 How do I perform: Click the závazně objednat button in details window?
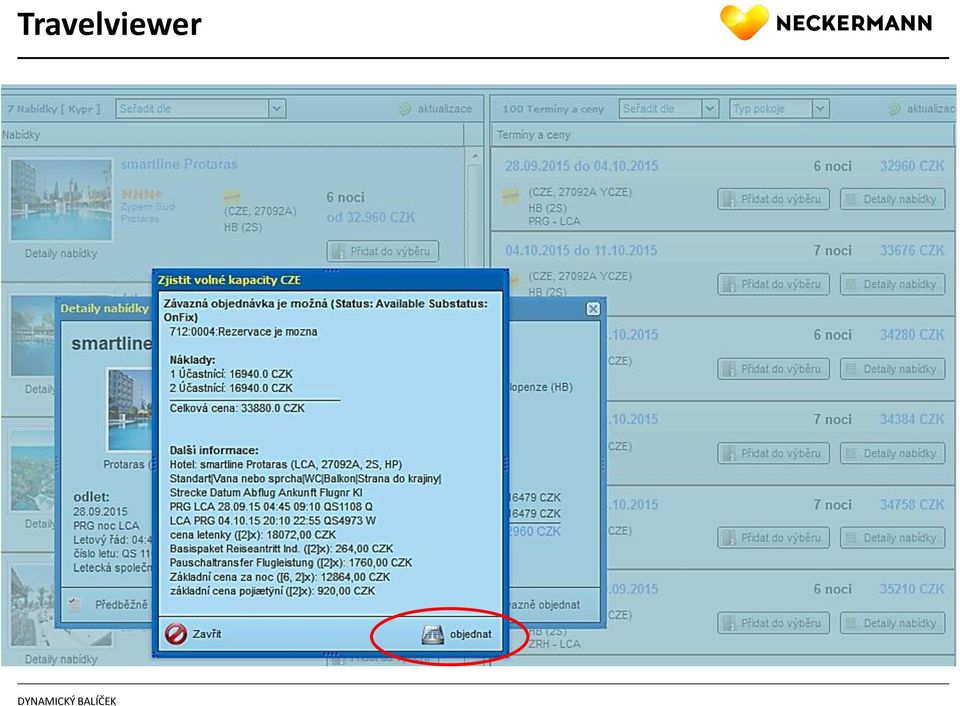tap(544, 604)
